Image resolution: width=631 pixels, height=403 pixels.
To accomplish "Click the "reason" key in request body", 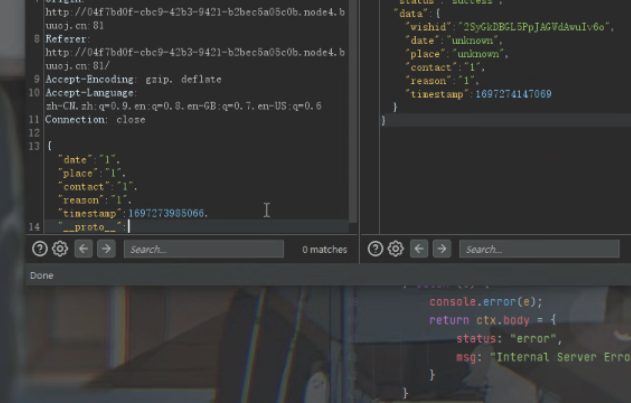I will (80, 200).
